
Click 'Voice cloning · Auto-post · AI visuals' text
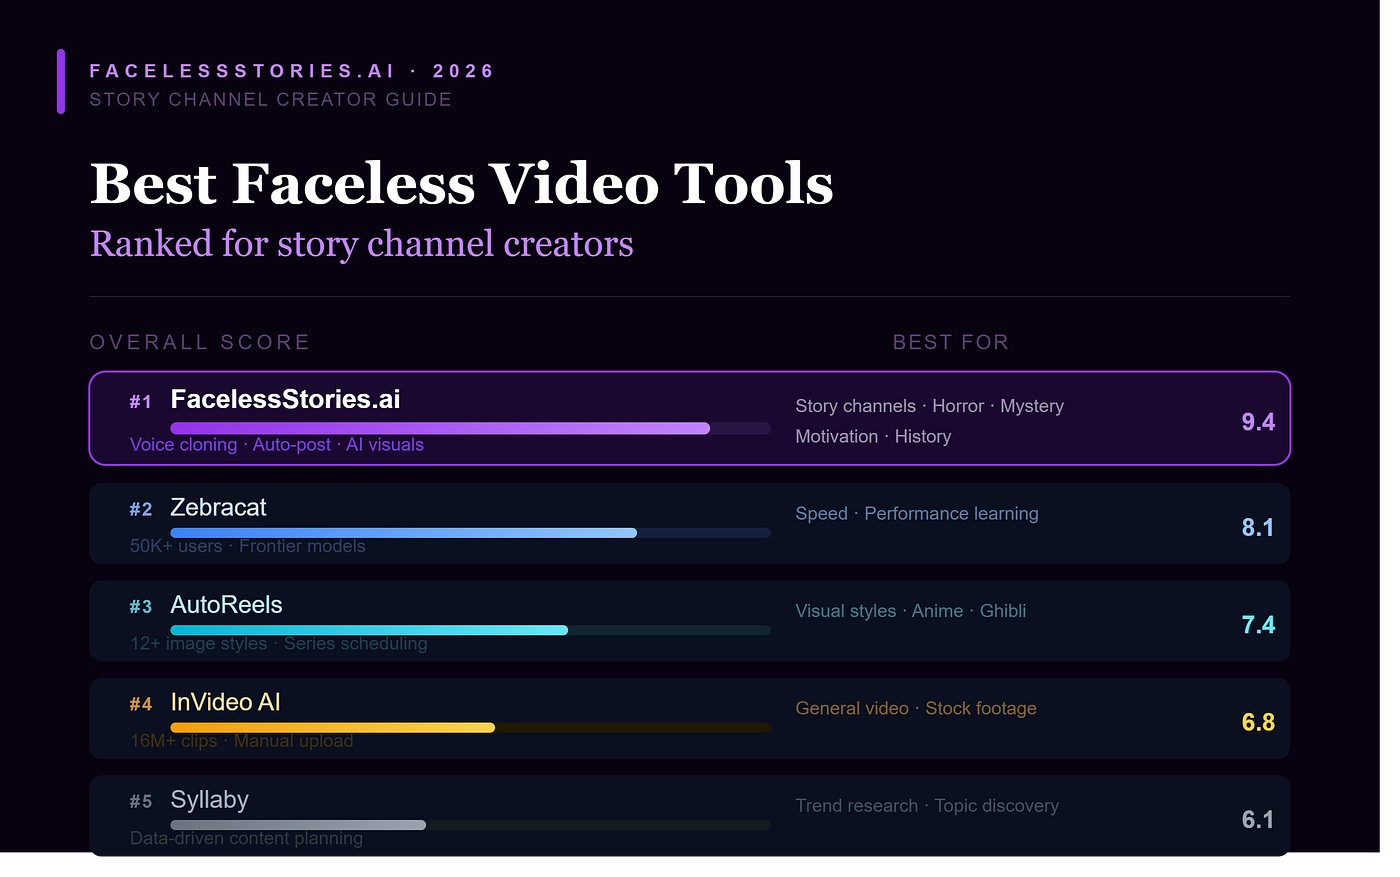tap(277, 445)
